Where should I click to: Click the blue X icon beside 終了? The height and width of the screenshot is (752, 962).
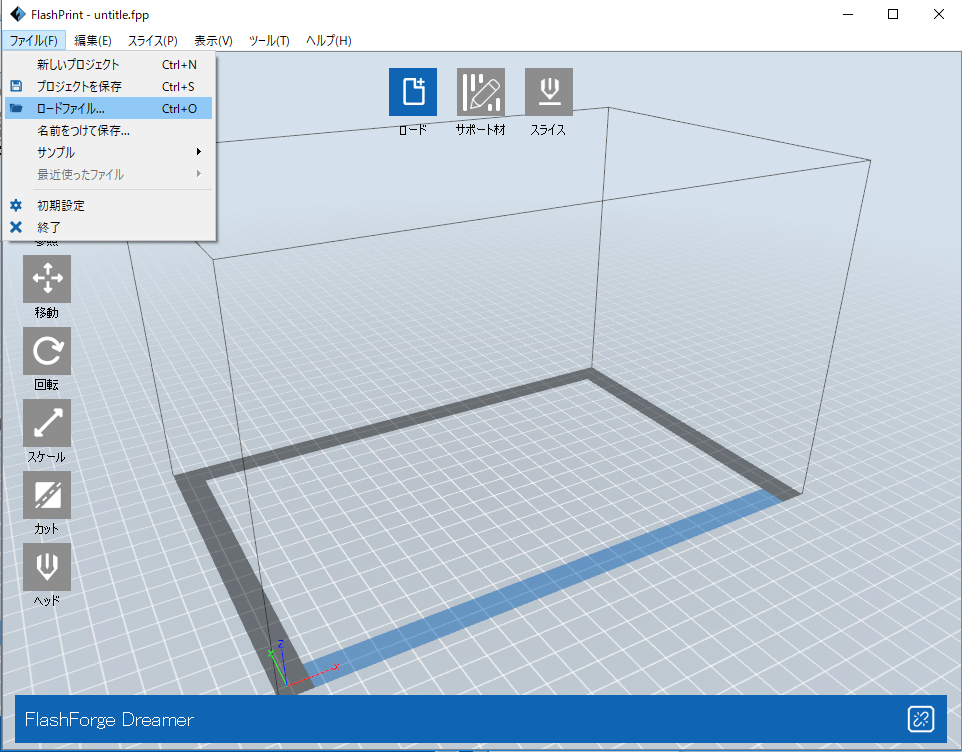click(17, 227)
